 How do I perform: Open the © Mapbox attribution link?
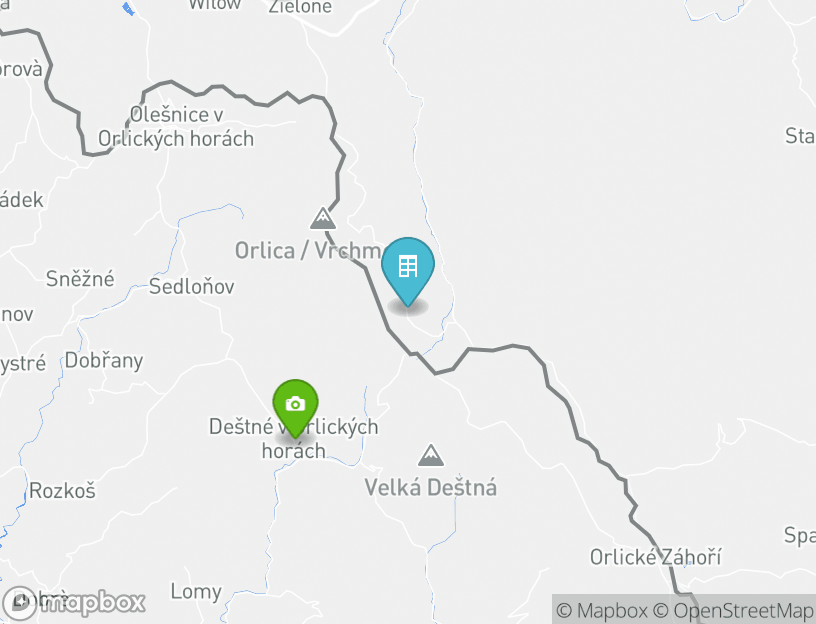tap(602, 610)
